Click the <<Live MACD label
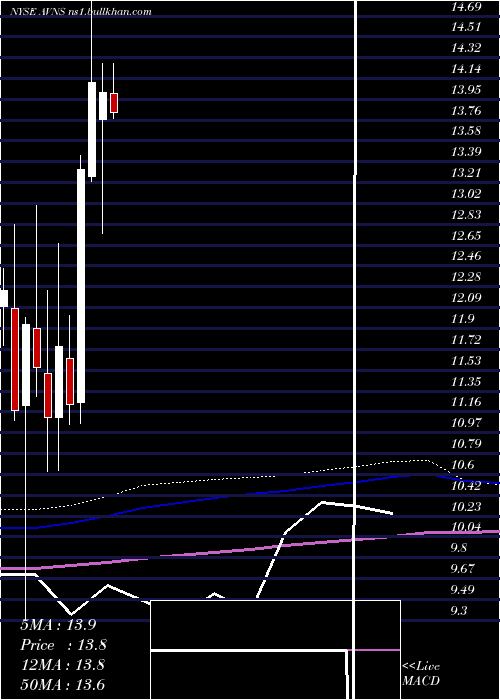 click(x=421, y=673)
